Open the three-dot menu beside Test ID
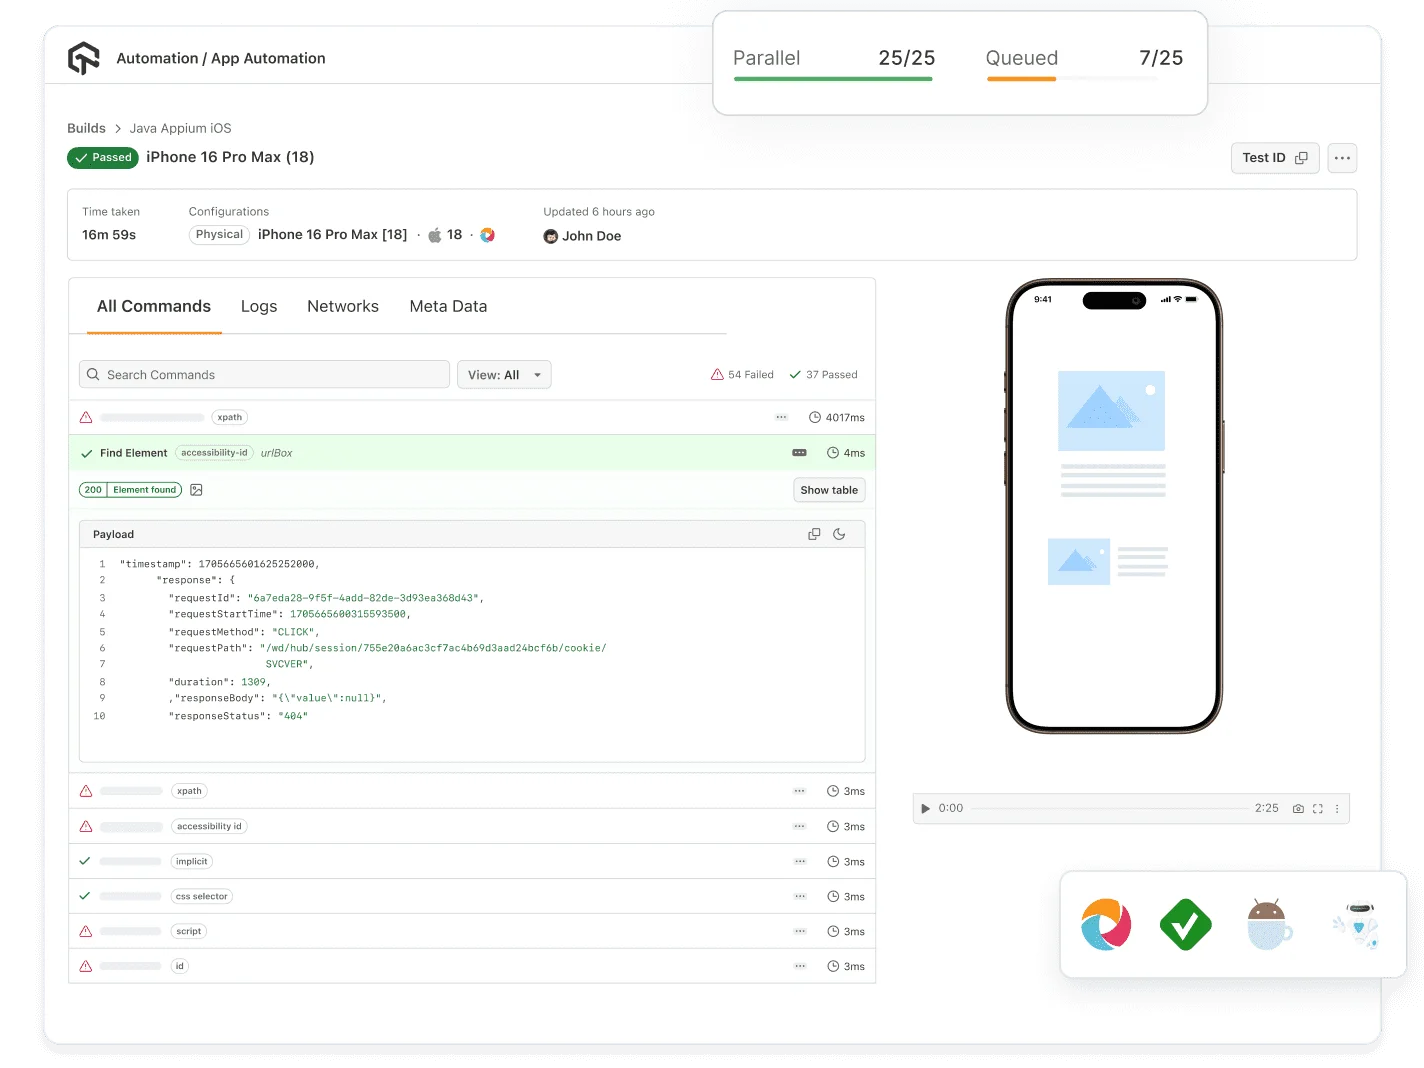 tap(1342, 158)
